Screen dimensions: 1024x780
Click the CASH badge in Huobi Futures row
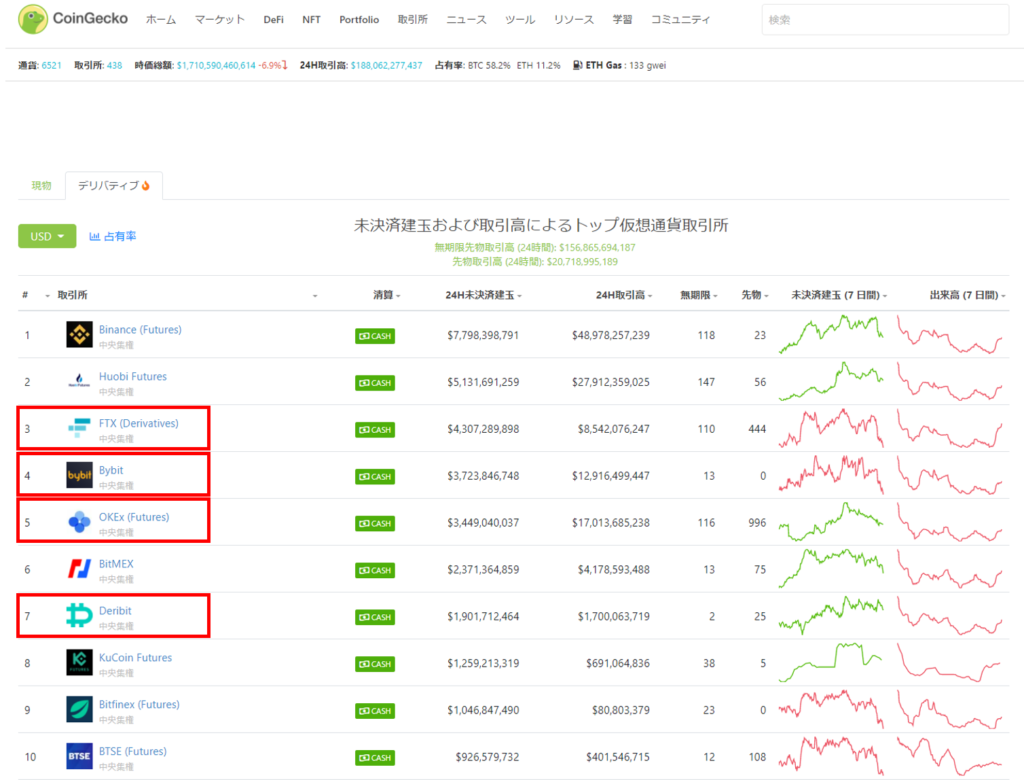375,383
